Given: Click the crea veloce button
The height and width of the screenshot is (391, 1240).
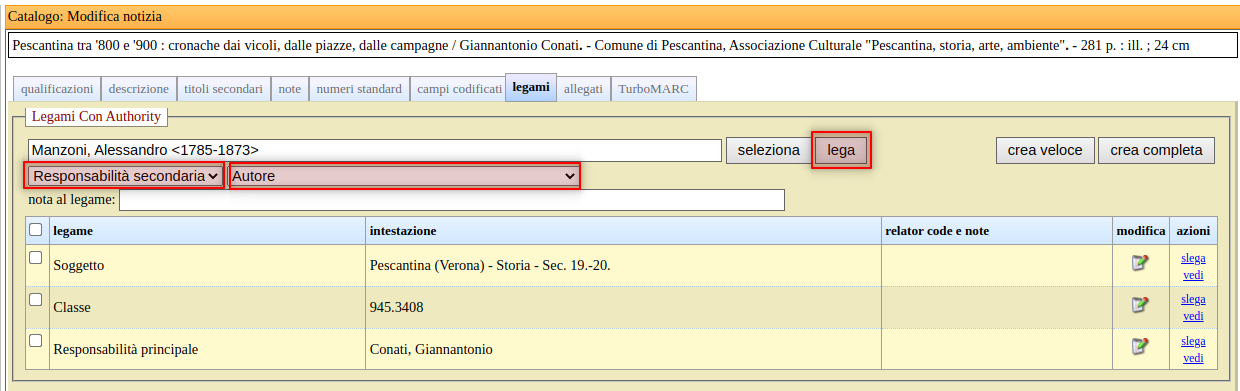Looking at the screenshot, I should [1045, 150].
